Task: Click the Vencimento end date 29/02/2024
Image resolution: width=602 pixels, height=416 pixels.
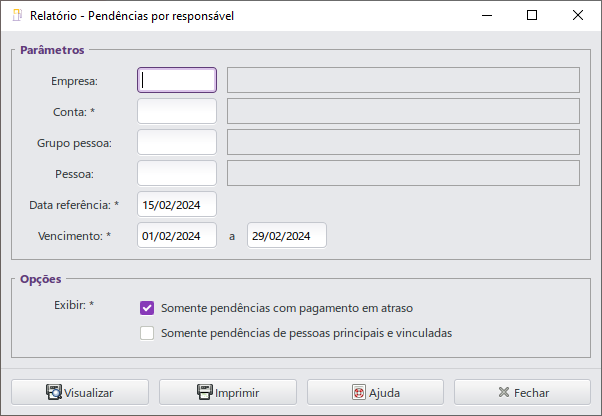Action: coord(287,236)
